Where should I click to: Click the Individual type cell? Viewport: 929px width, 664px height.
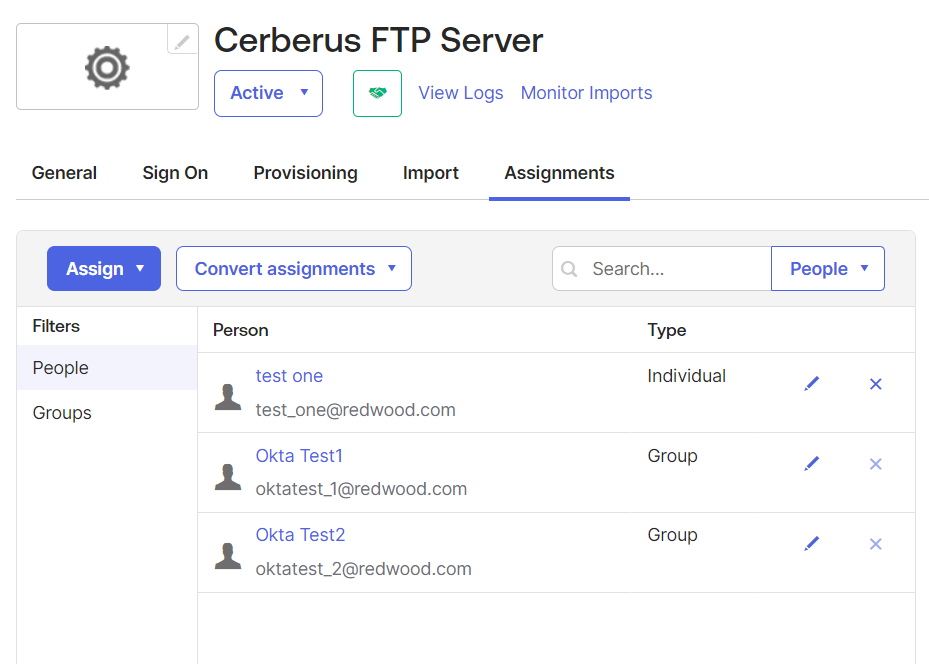pos(687,376)
